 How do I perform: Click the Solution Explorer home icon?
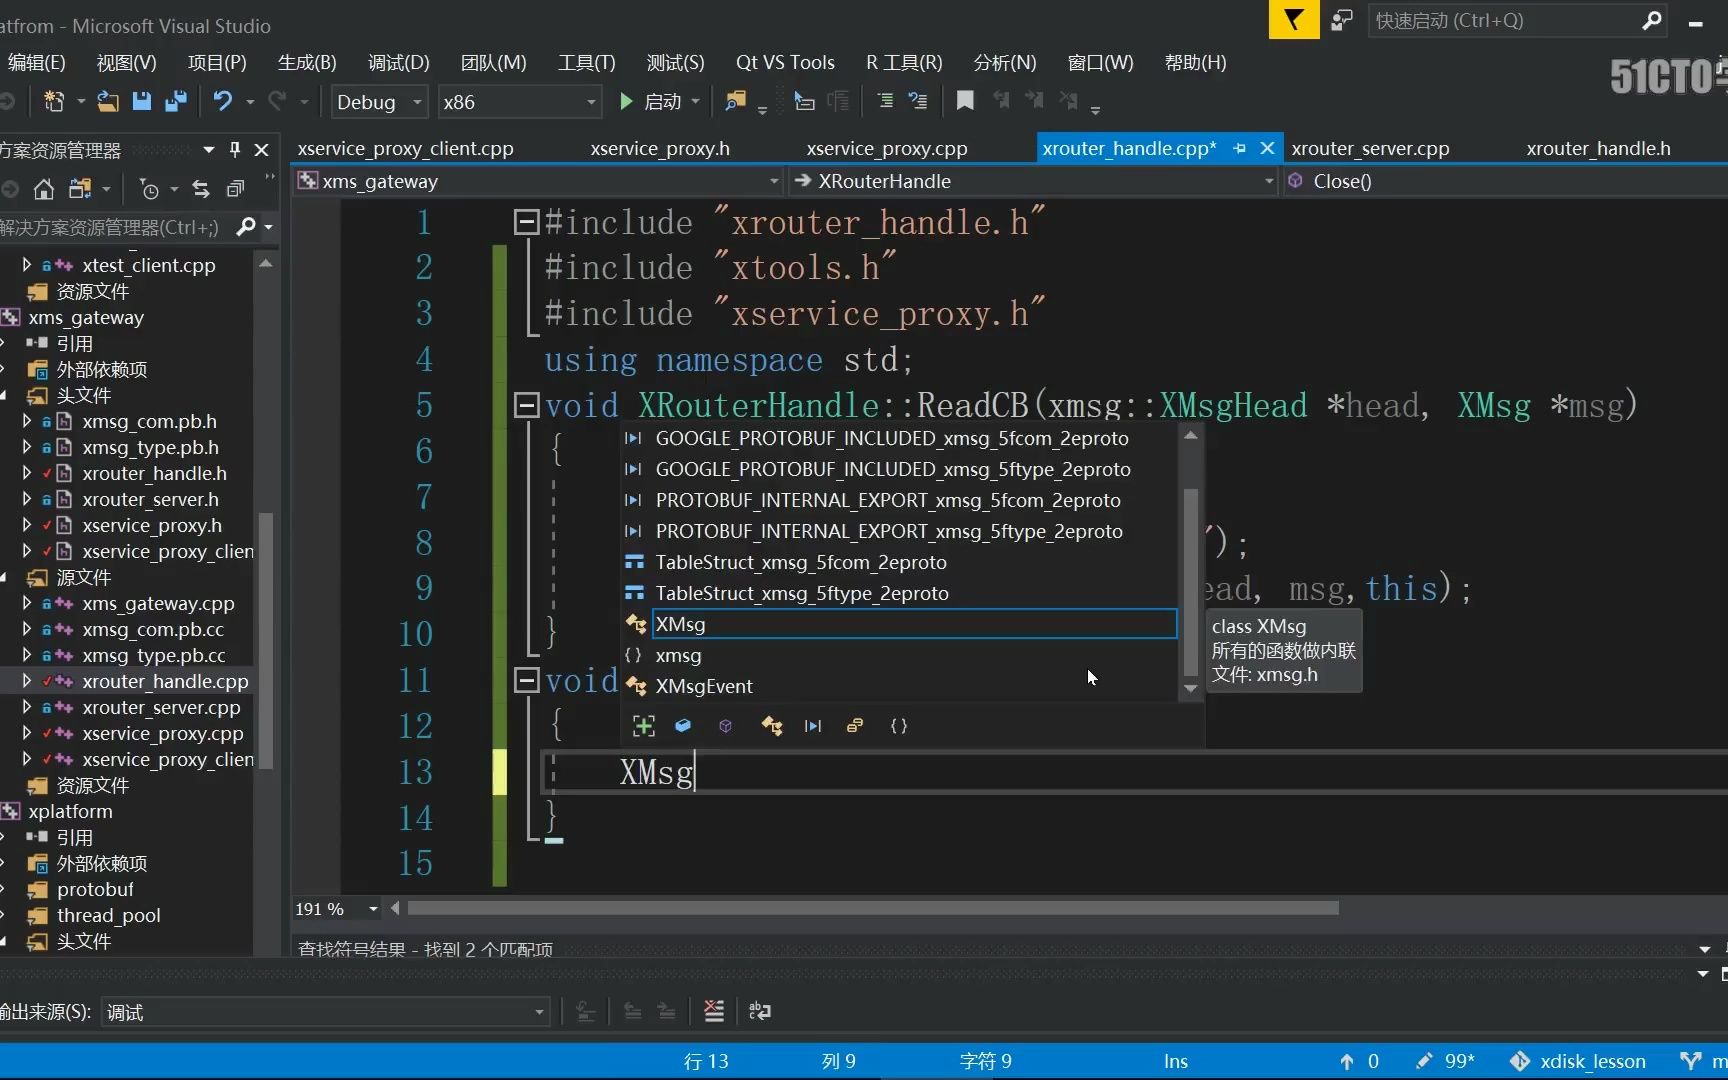pos(43,189)
